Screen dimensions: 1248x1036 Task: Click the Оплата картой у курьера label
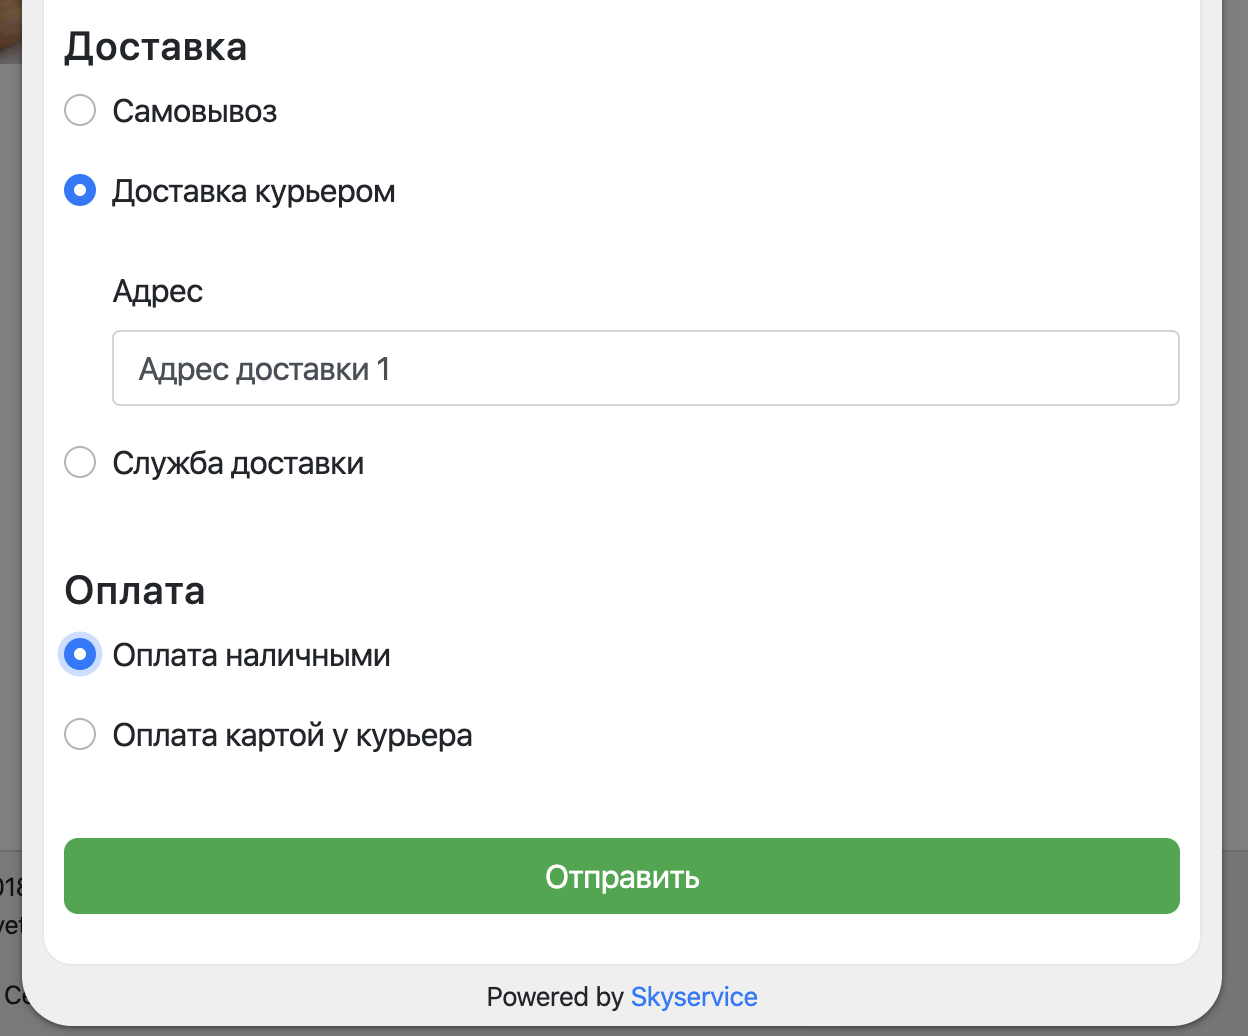pyautogui.click(x=292, y=735)
